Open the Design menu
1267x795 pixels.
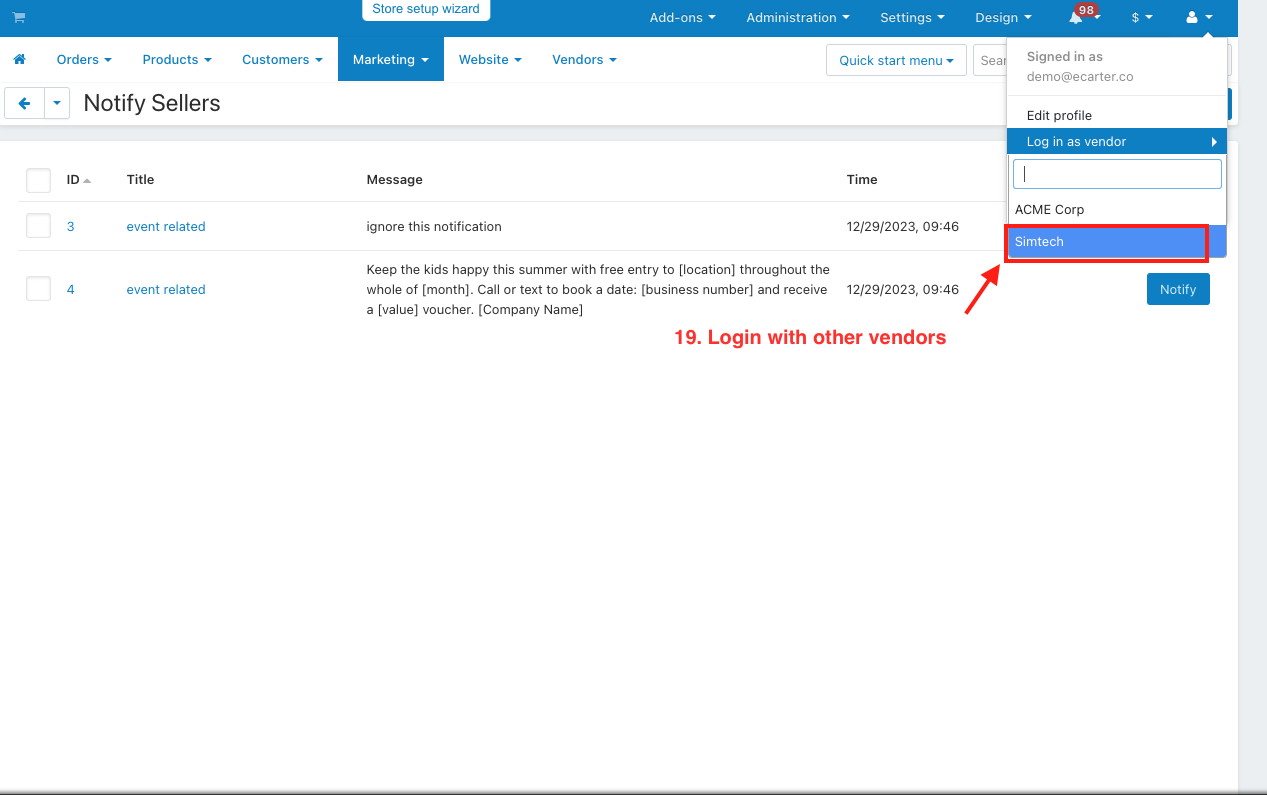1003,18
